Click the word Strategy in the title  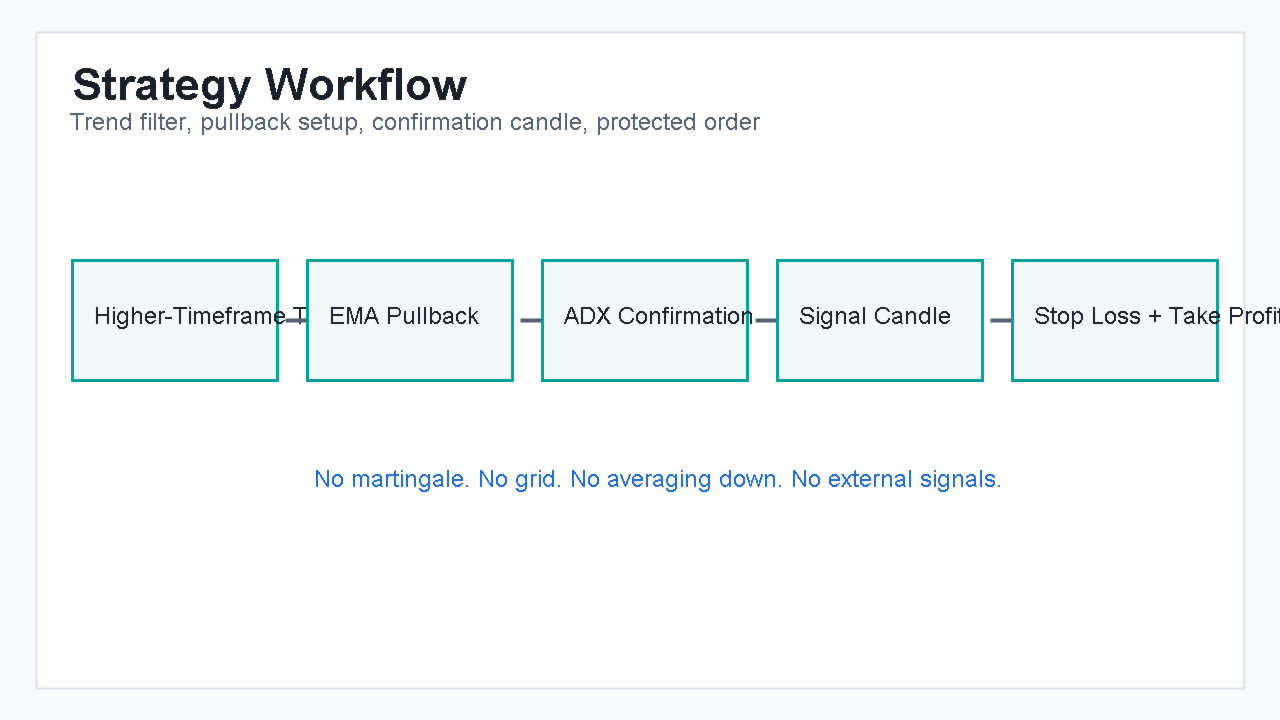tap(162, 86)
